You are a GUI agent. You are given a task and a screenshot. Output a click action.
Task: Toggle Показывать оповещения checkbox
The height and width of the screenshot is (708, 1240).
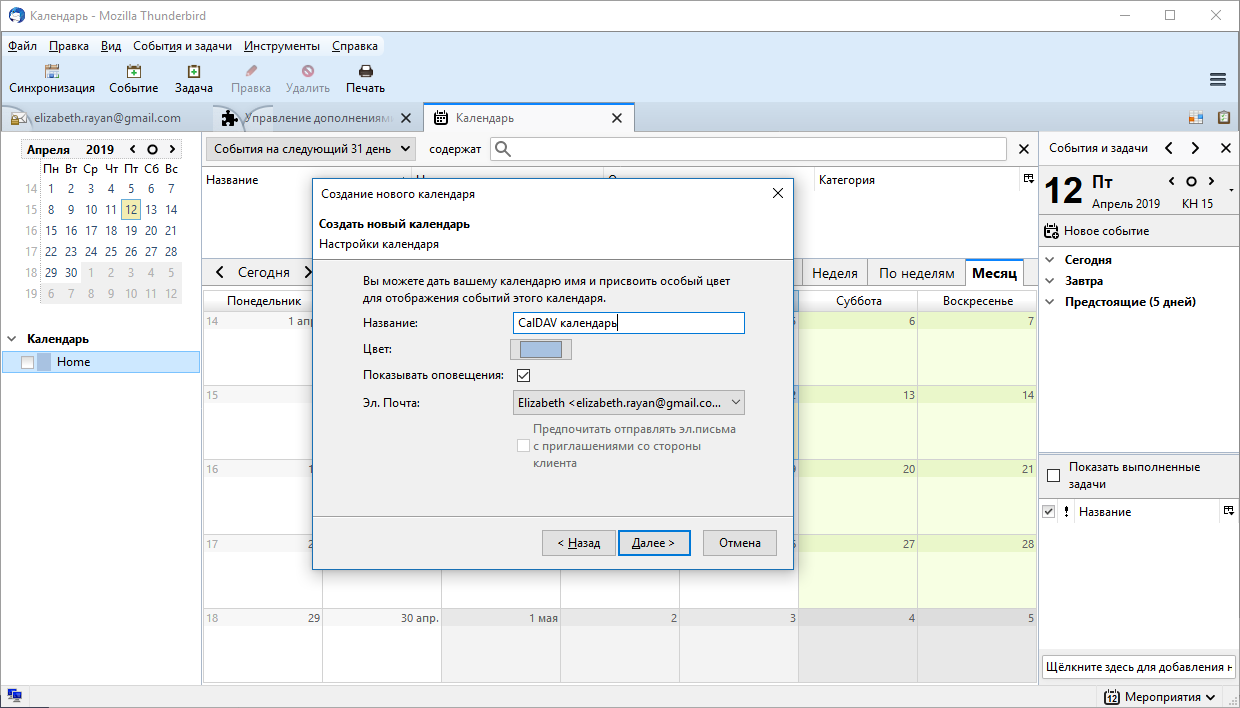coord(523,375)
